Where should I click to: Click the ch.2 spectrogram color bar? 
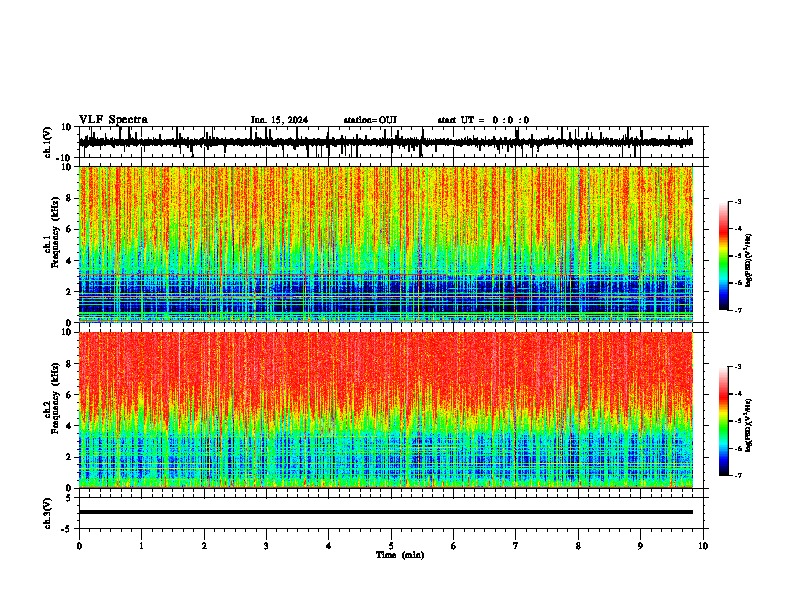[724, 421]
